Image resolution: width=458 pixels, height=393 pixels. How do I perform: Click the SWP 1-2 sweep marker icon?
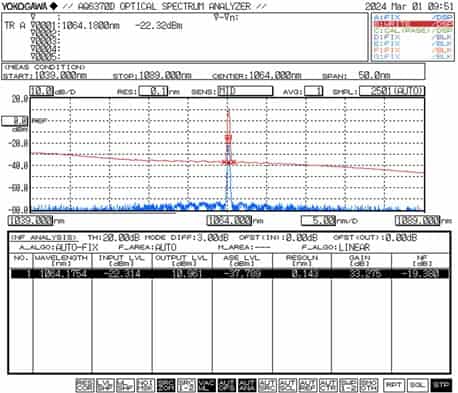(186, 385)
